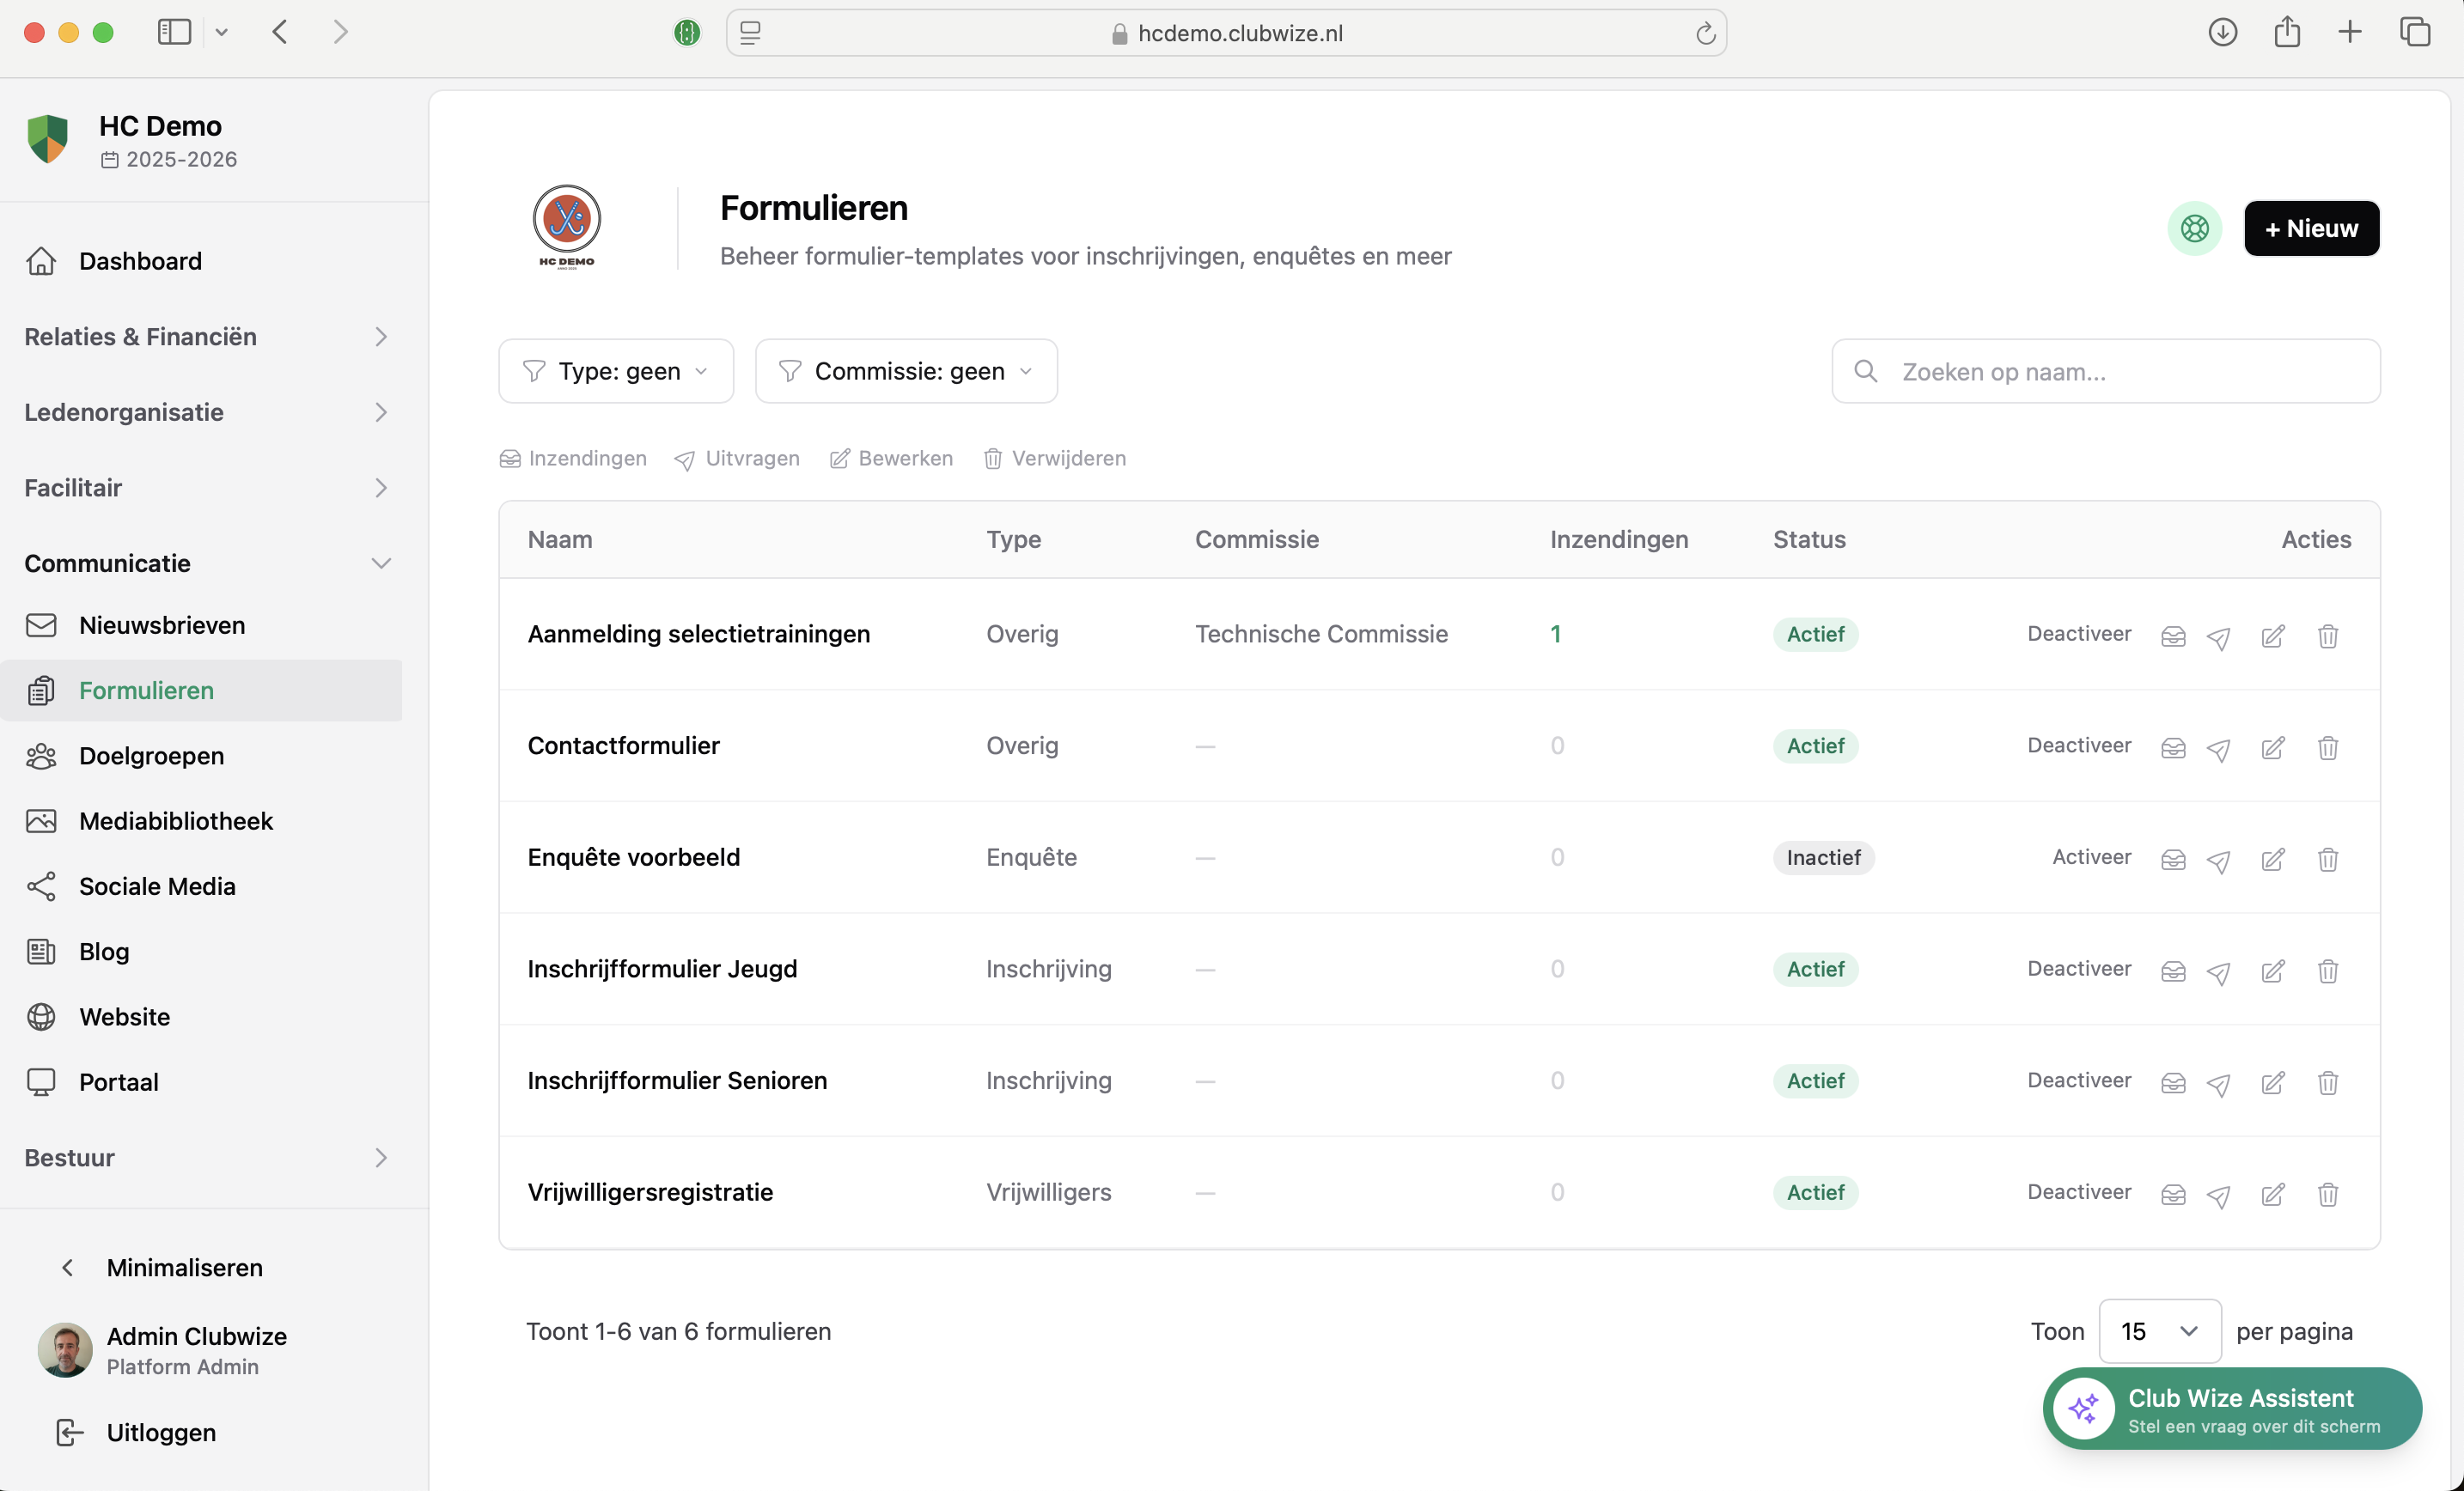
Task: Expand the Ledenorganisatie menu section
Action: coord(124,412)
